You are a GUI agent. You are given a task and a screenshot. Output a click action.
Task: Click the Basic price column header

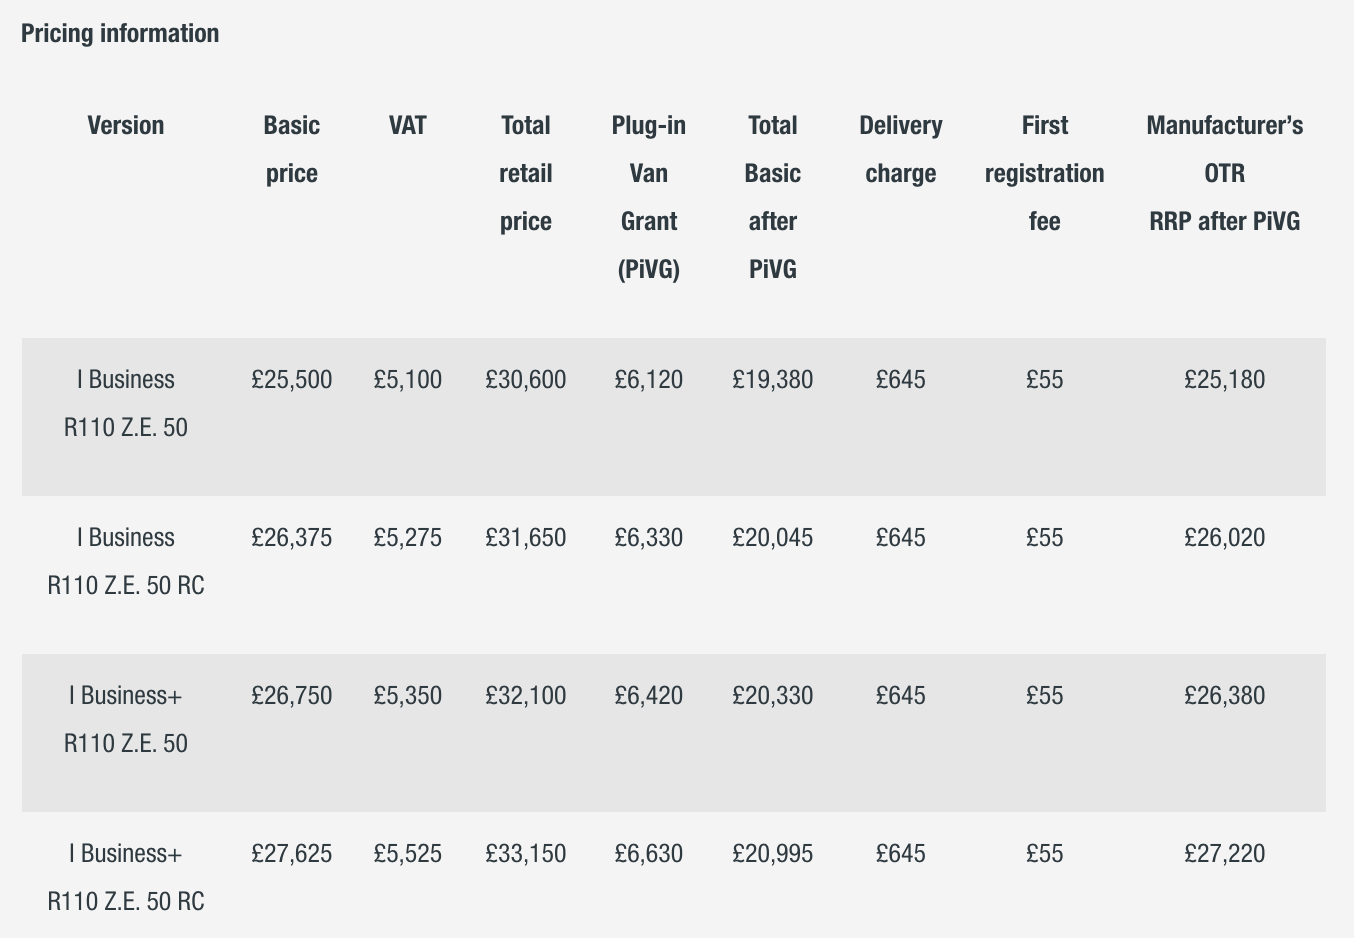292,149
